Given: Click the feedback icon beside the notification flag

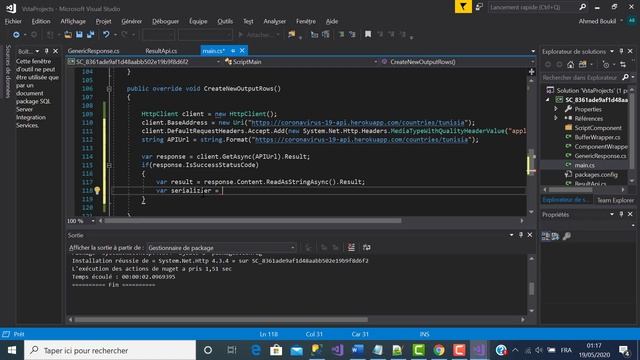Looking at the screenshot, I should click(479, 7).
